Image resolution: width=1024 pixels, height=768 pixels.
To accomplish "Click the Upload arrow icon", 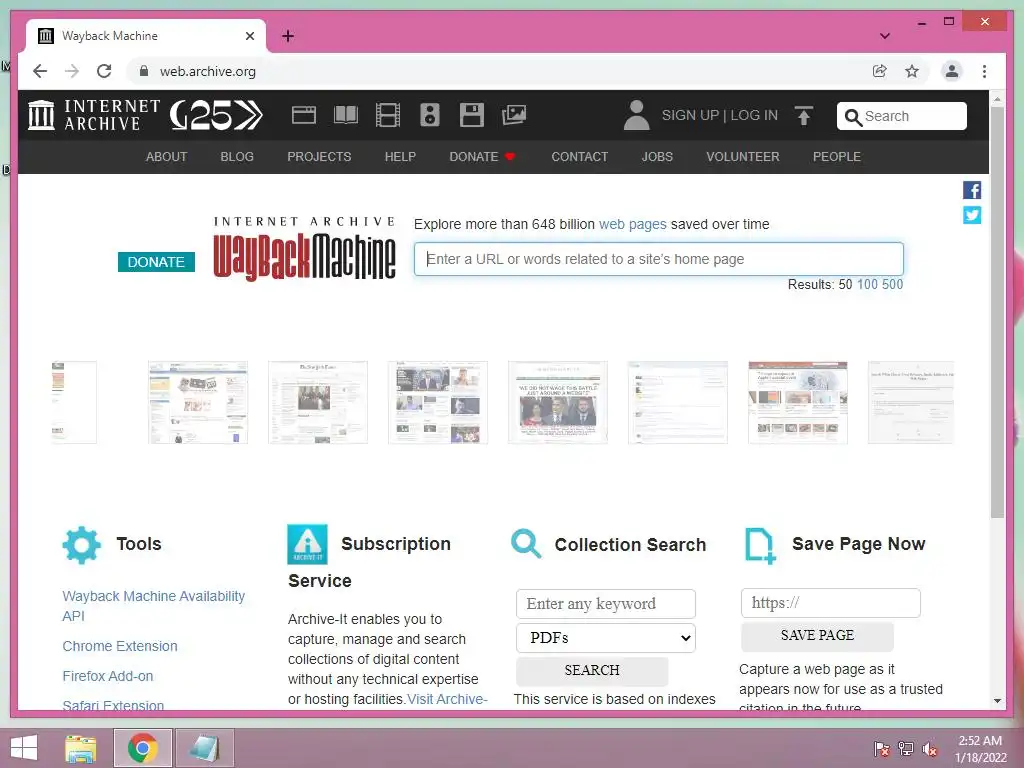I will pyautogui.click(x=804, y=116).
